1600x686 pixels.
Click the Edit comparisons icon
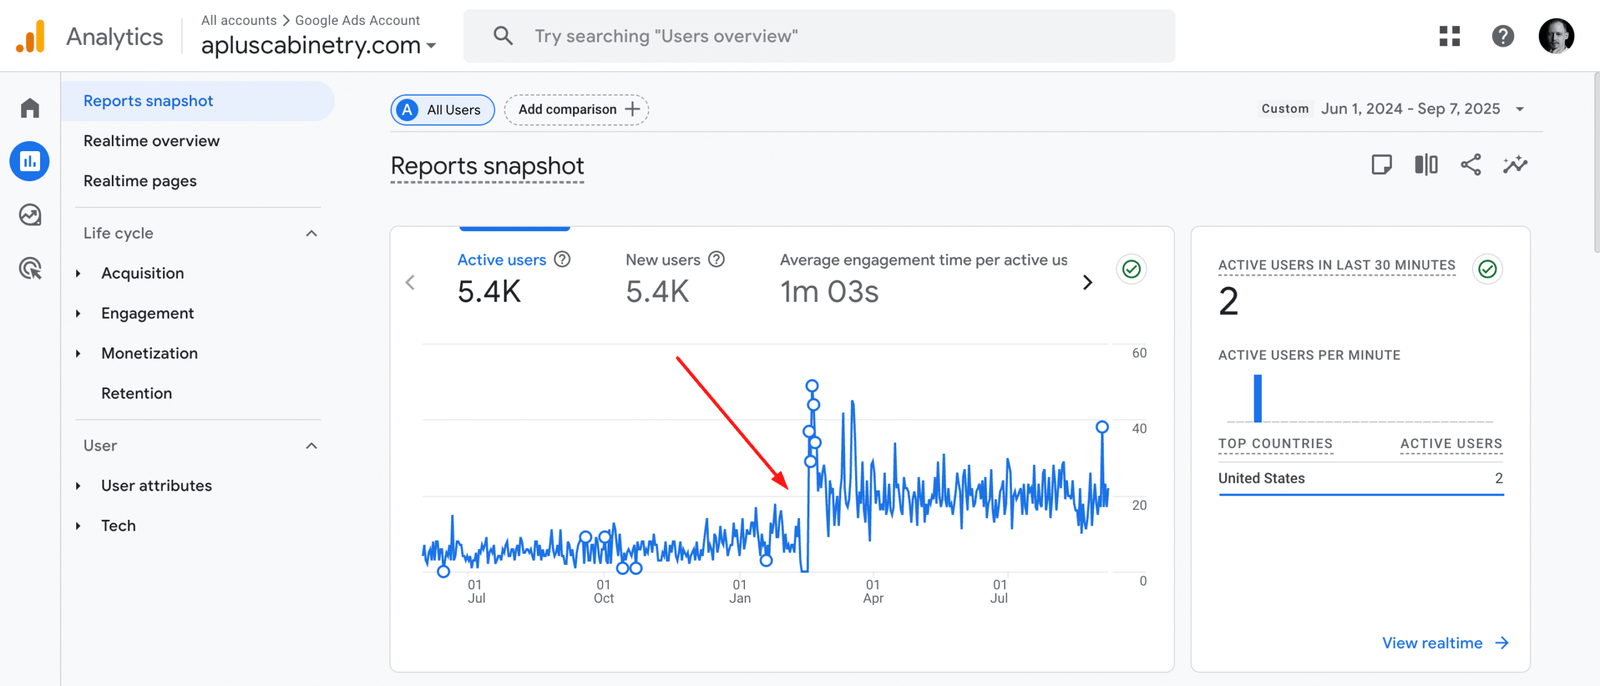(1426, 165)
